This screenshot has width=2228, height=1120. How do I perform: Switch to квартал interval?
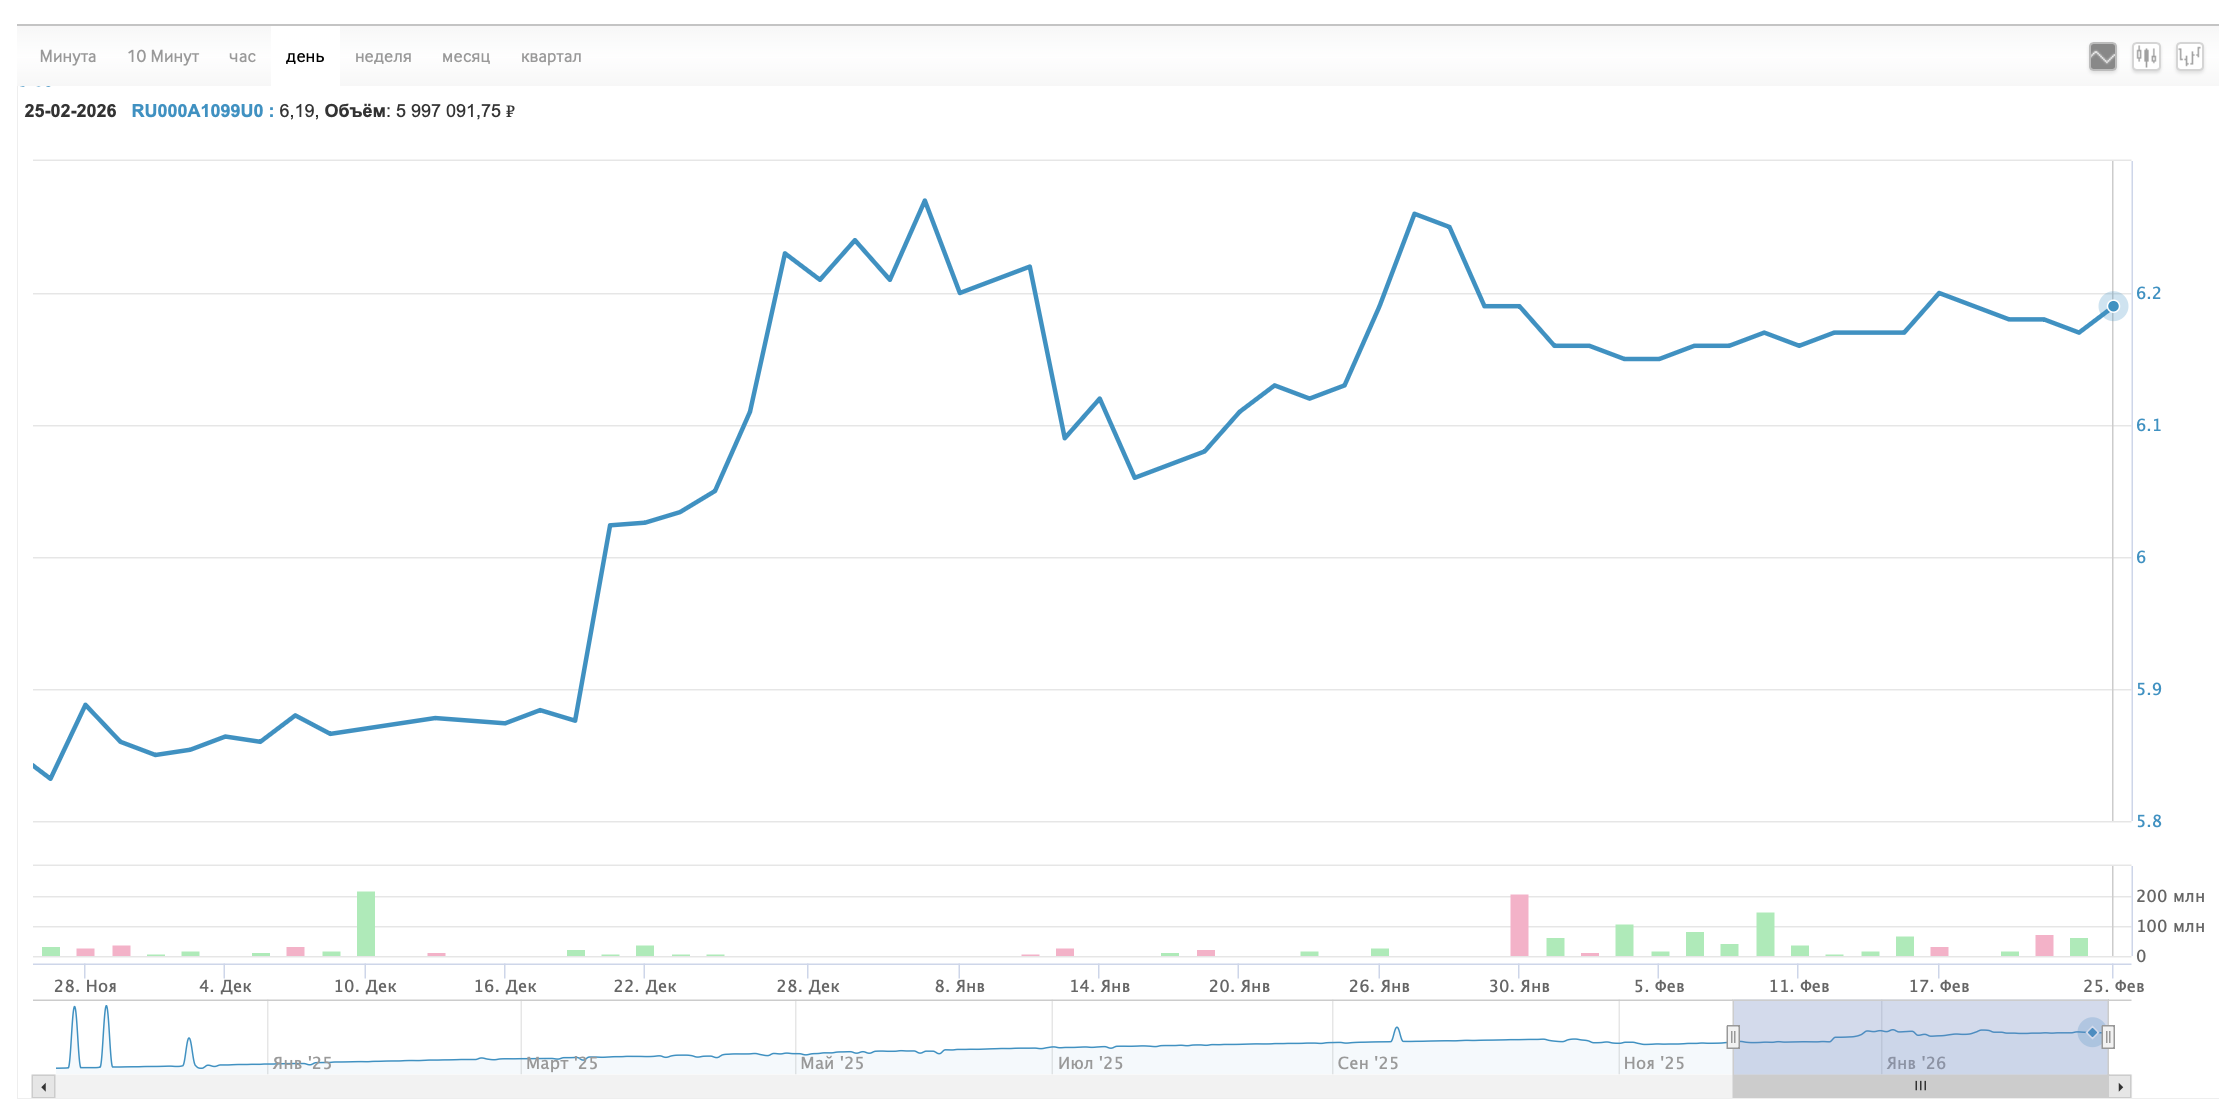551,57
